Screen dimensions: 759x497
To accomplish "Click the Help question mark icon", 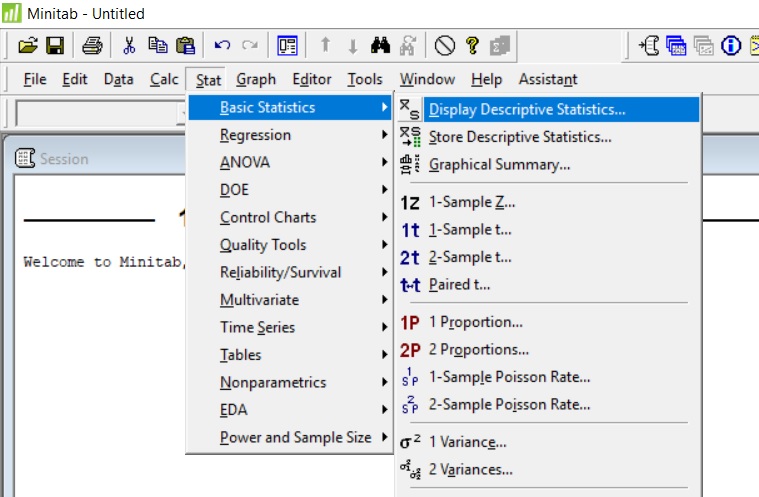I will tap(472, 45).
